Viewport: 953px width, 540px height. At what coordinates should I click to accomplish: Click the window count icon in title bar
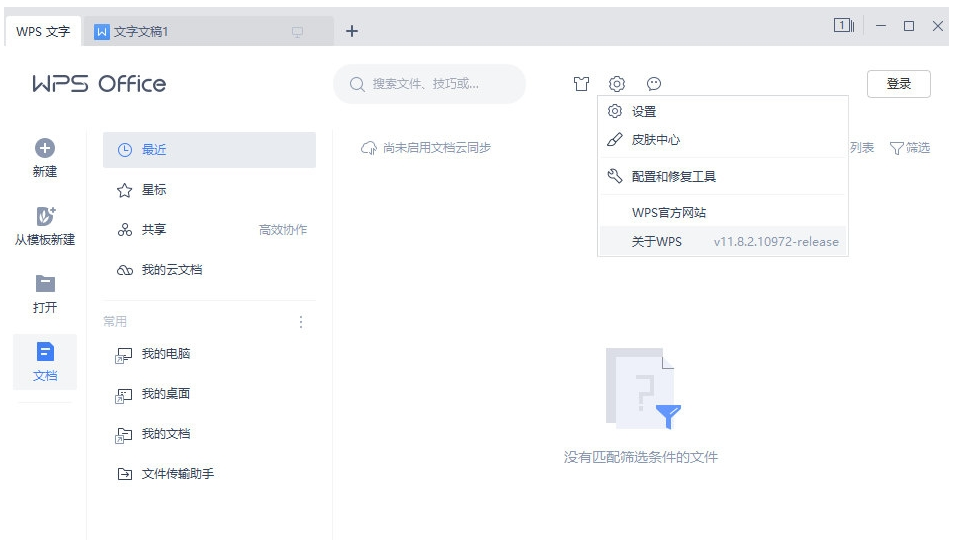pos(844,26)
